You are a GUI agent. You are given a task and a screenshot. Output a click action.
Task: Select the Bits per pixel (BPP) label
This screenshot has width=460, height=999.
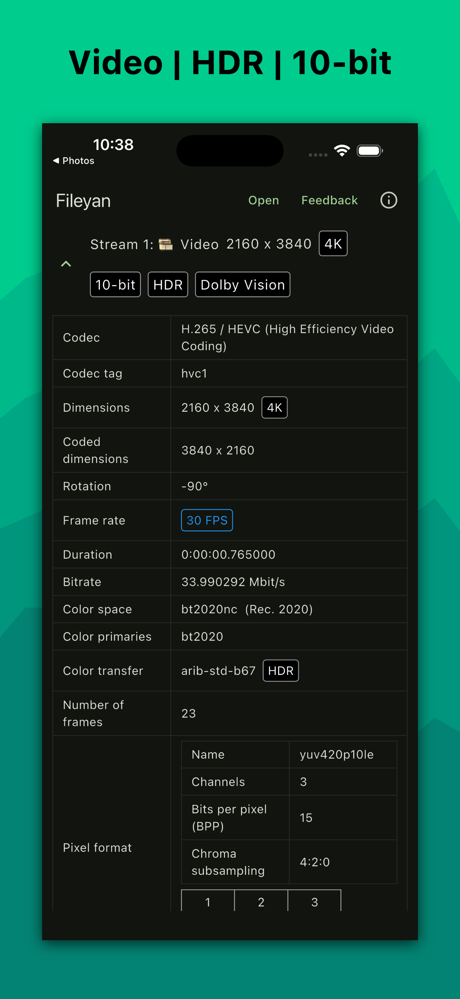click(x=229, y=817)
